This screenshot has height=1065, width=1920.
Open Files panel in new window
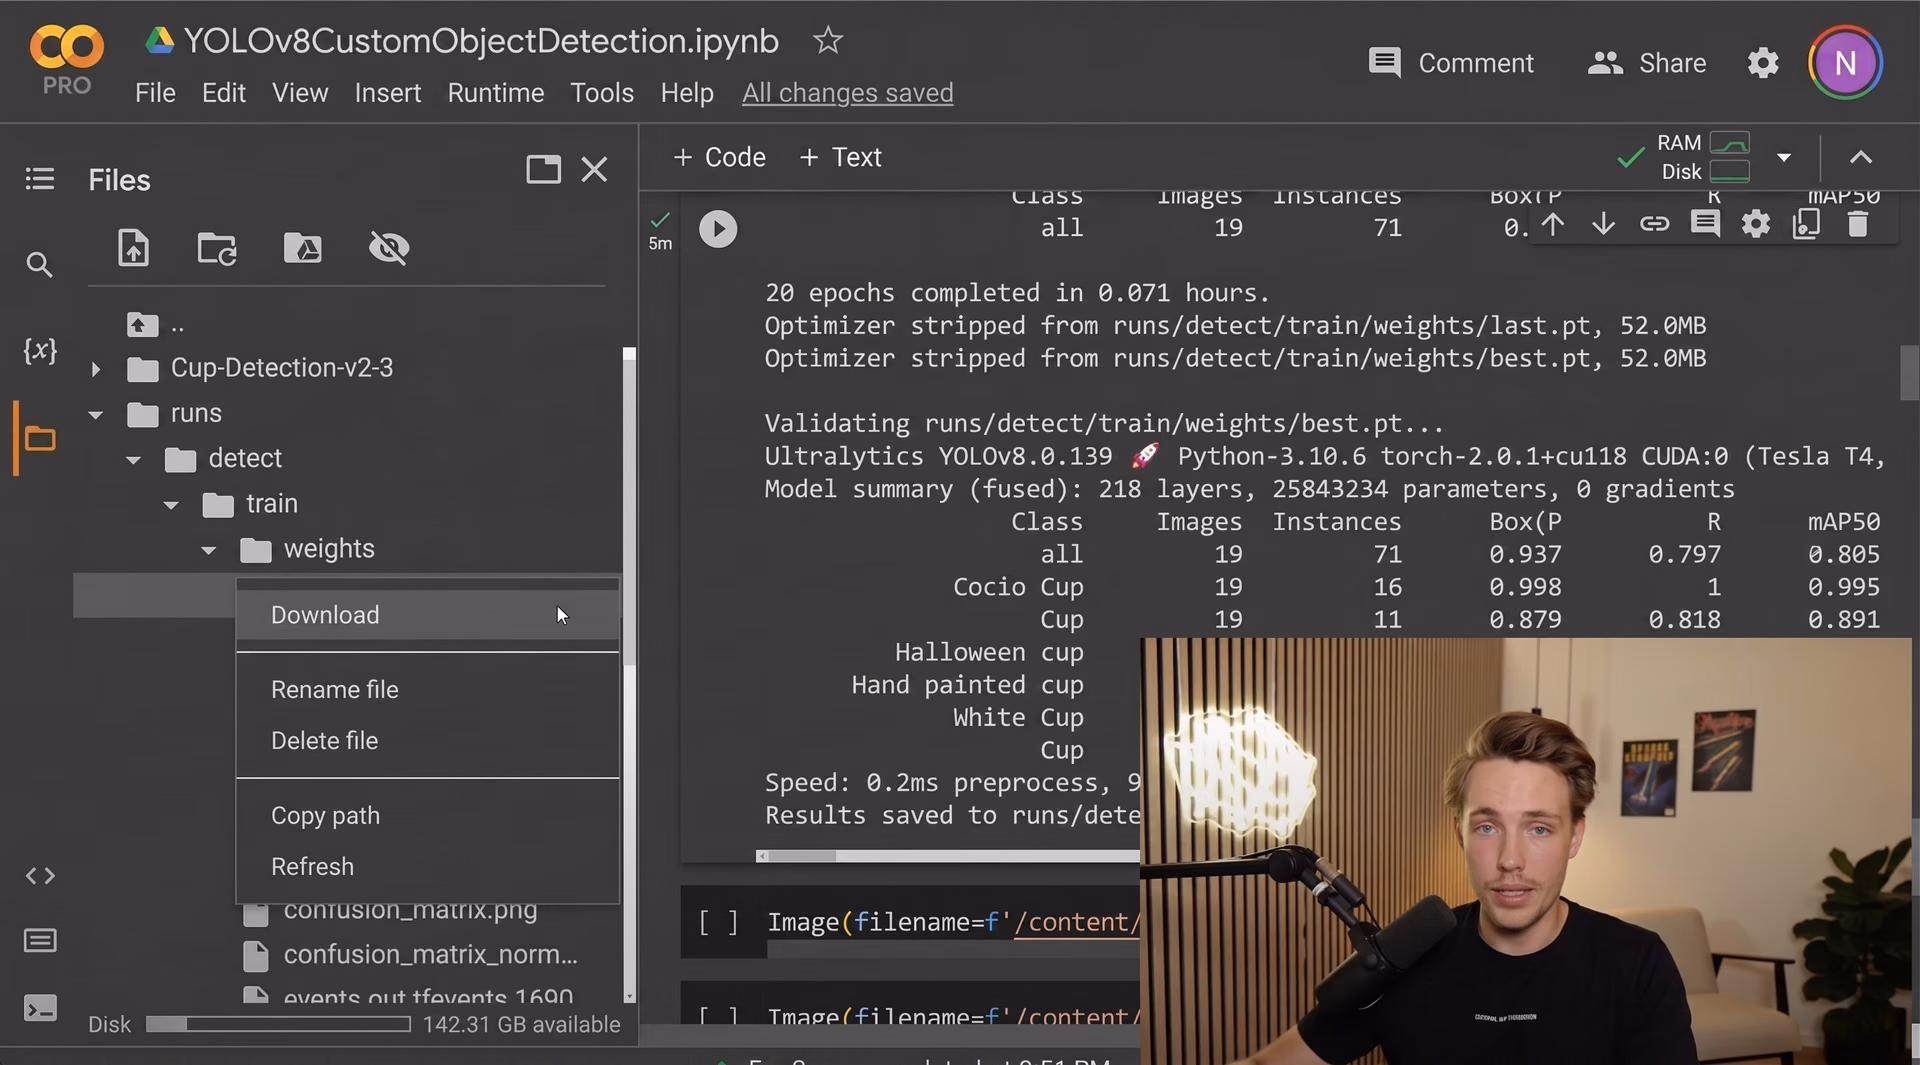tap(543, 169)
